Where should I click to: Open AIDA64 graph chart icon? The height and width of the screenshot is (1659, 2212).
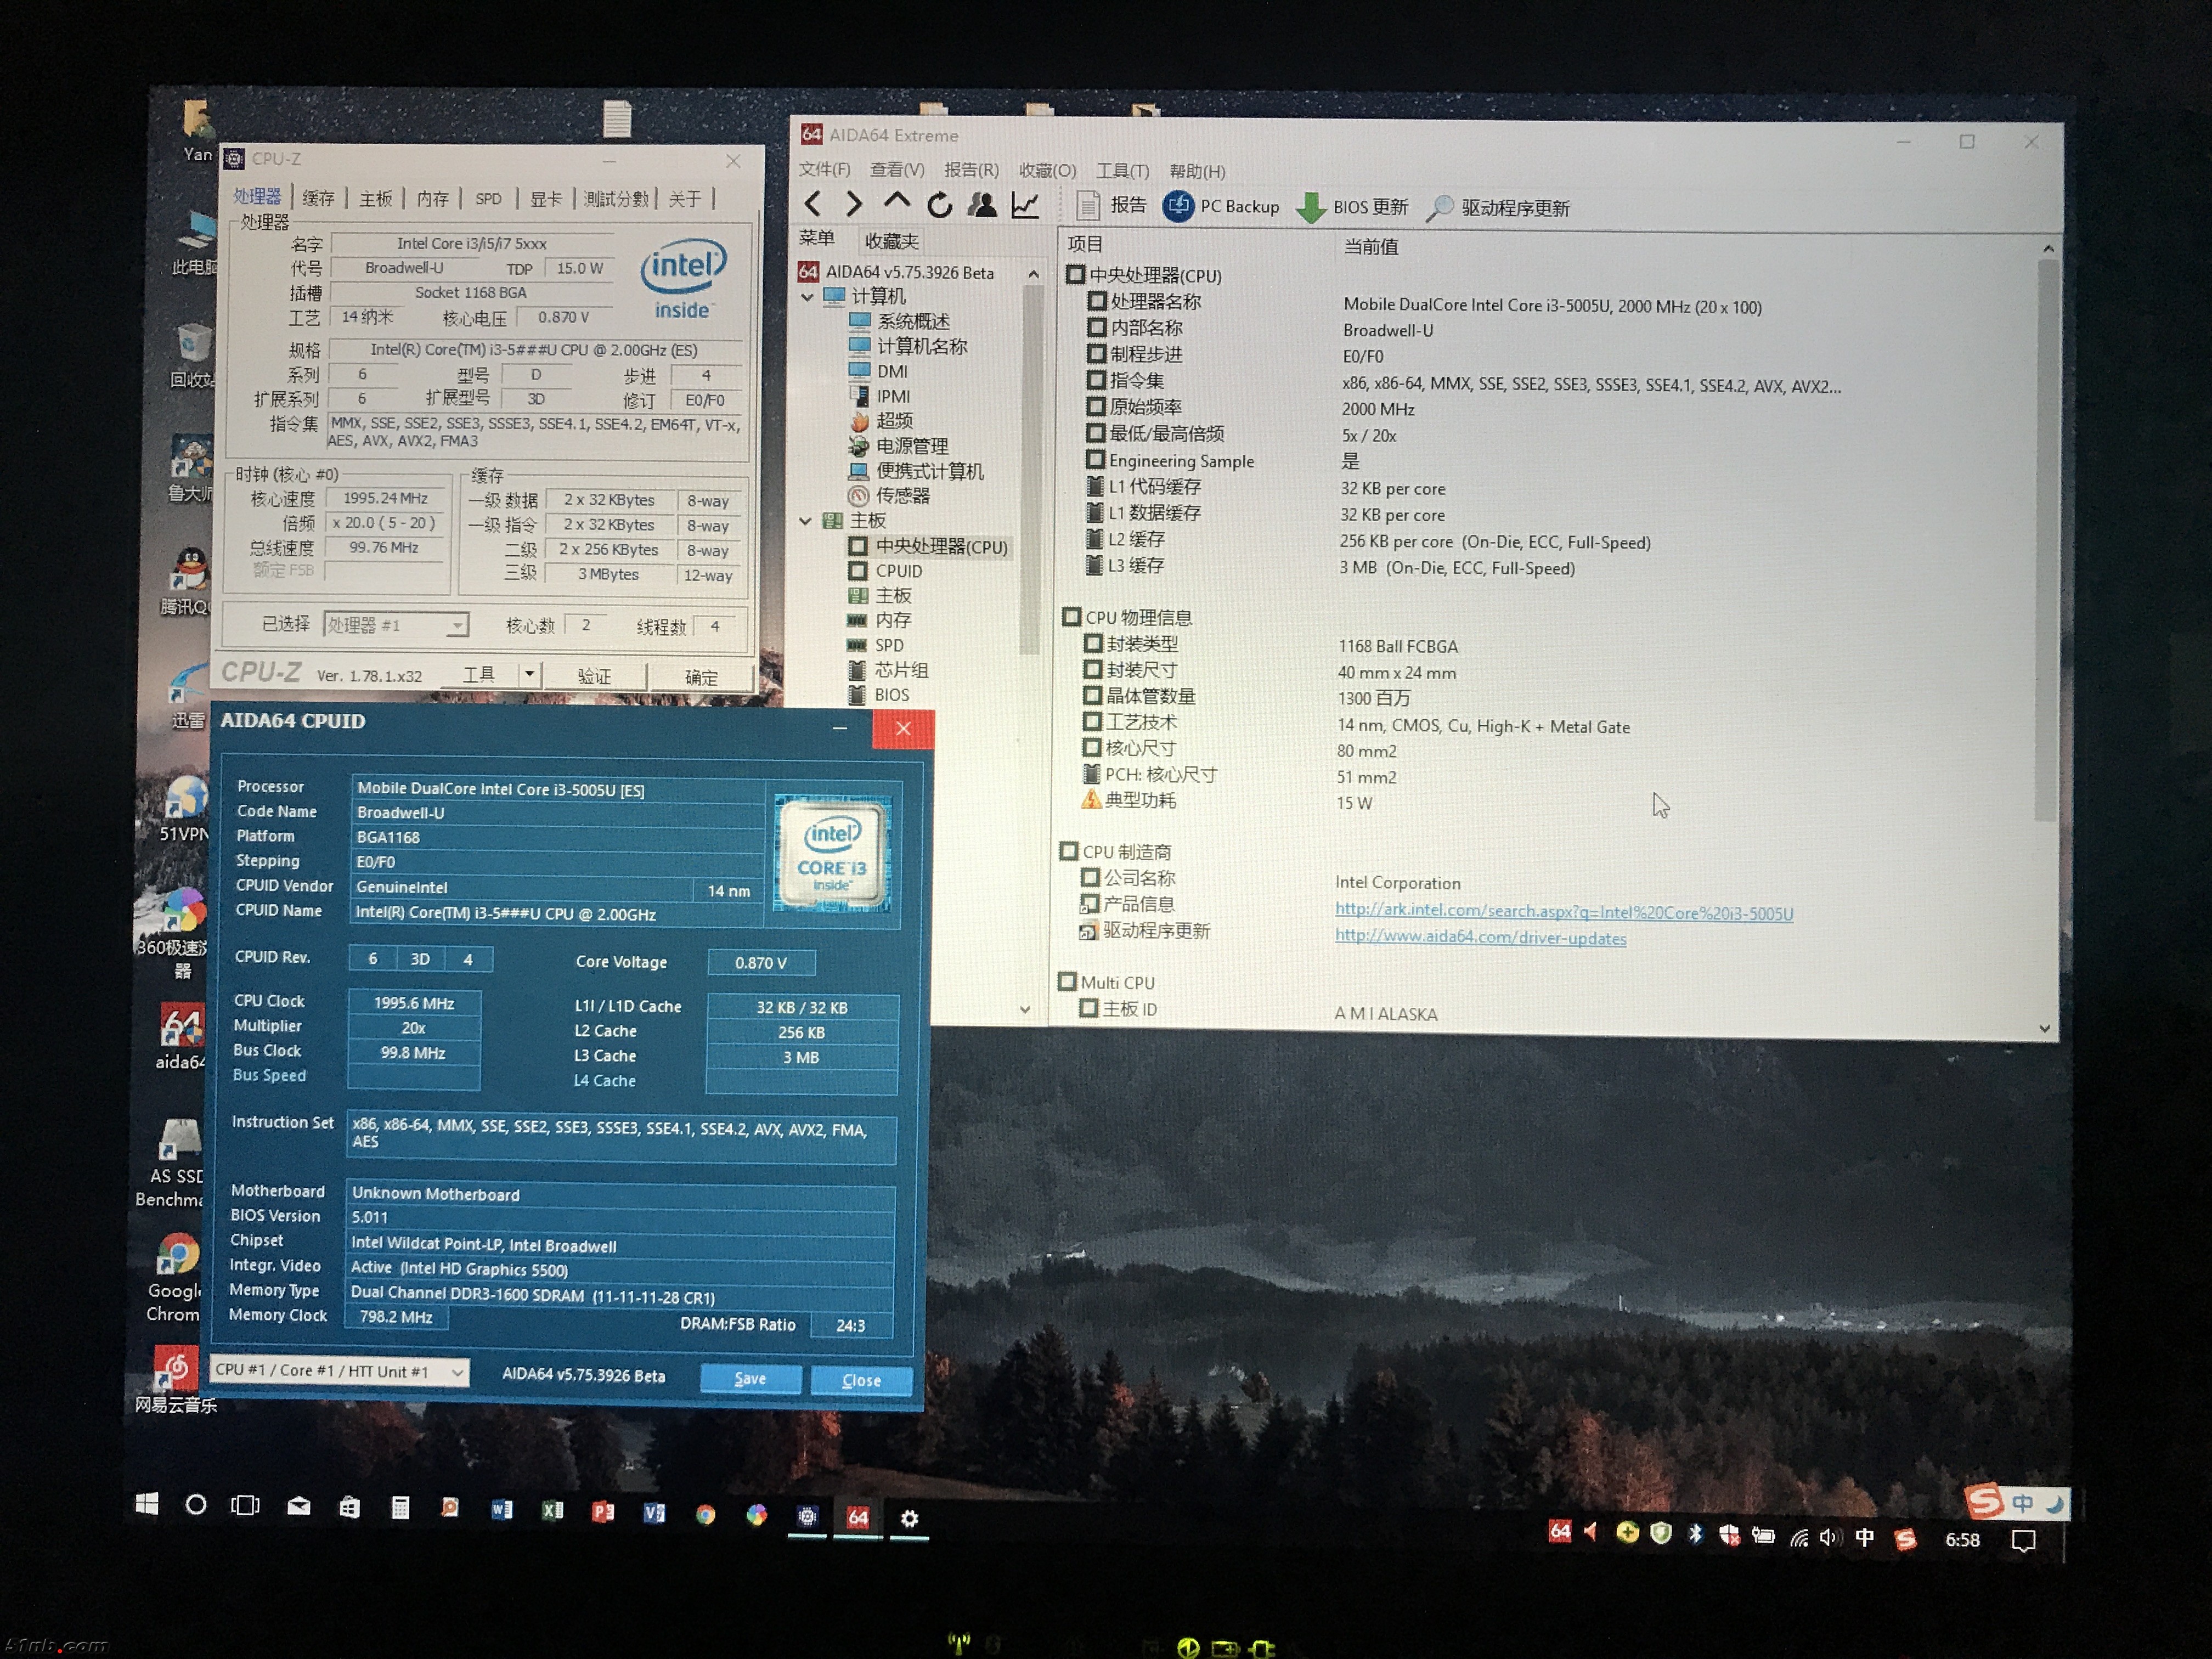[1025, 205]
